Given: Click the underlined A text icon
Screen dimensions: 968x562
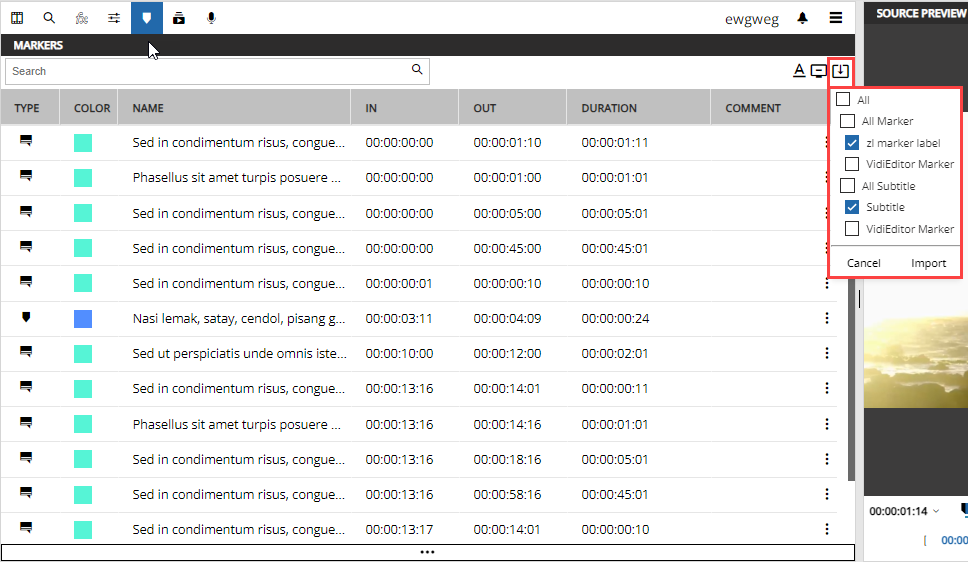Looking at the screenshot, I should click(x=799, y=71).
